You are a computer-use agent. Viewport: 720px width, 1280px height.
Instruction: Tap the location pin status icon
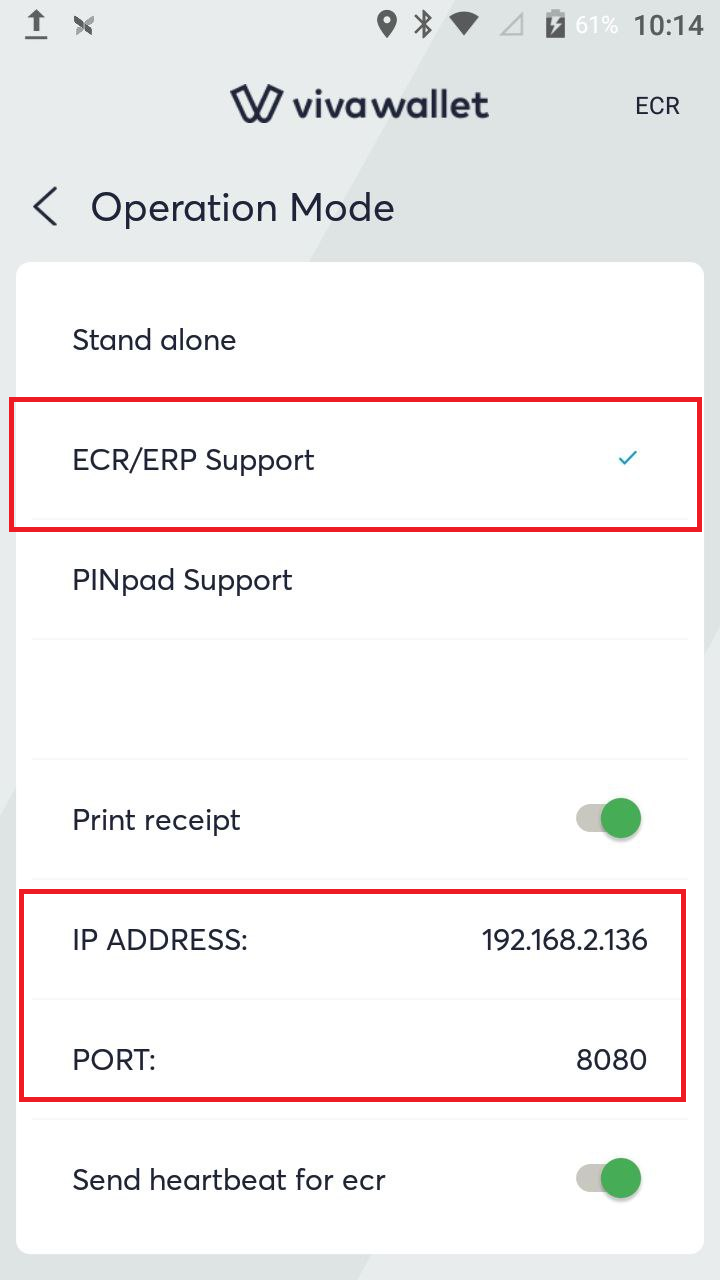(386, 25)
